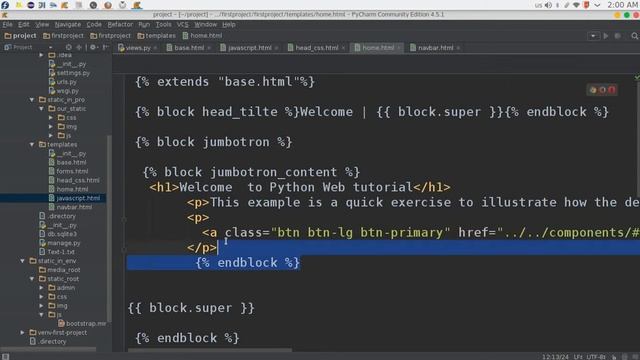Image resolution: width=640 pixels, height=360 pixels.
Task: Click the Firefox browser preview icon
Action: click(602, 90)
